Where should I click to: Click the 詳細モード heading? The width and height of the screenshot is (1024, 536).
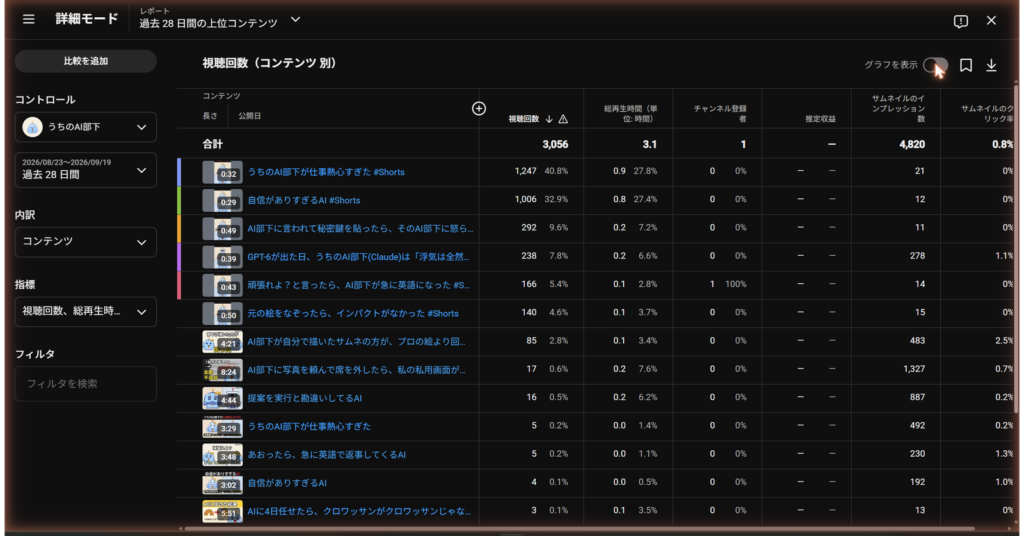click(x=86, y=19)
